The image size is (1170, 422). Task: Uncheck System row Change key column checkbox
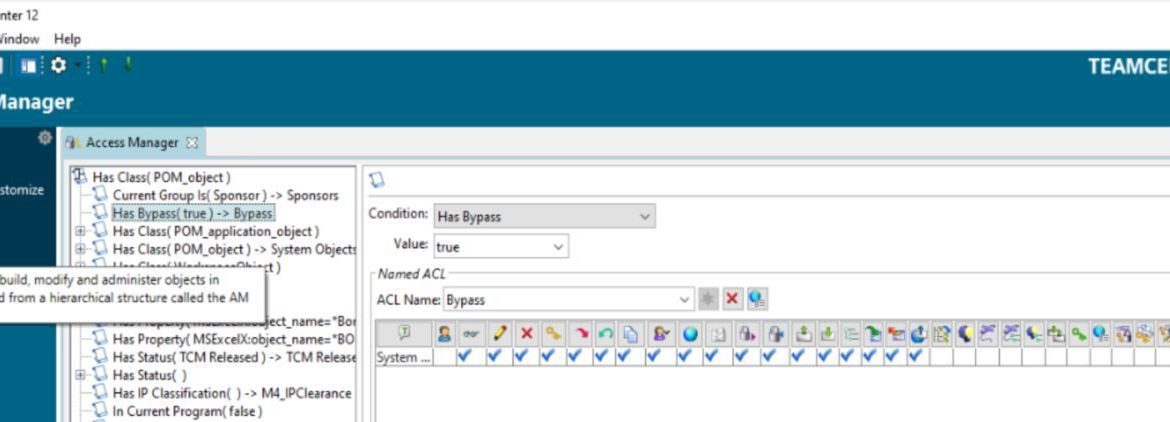coord(548,357)
